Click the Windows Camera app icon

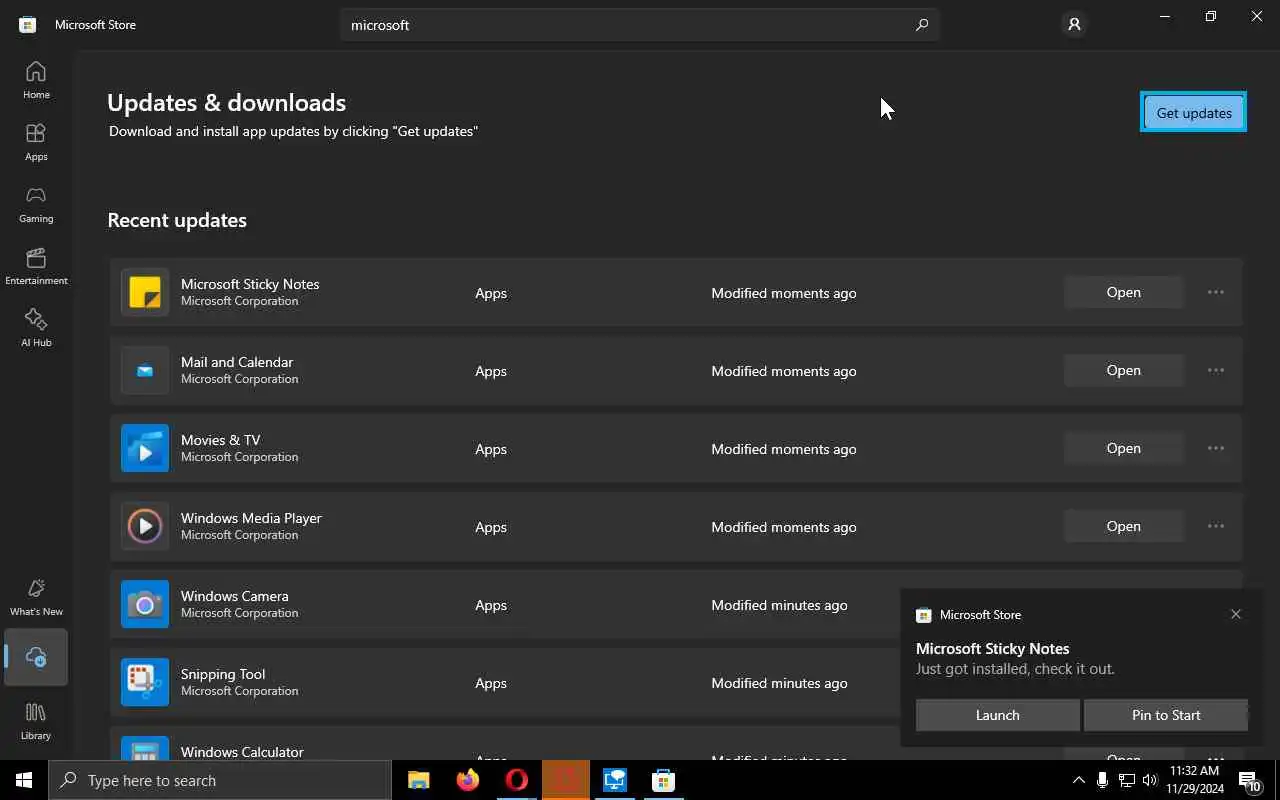[145, 605]
